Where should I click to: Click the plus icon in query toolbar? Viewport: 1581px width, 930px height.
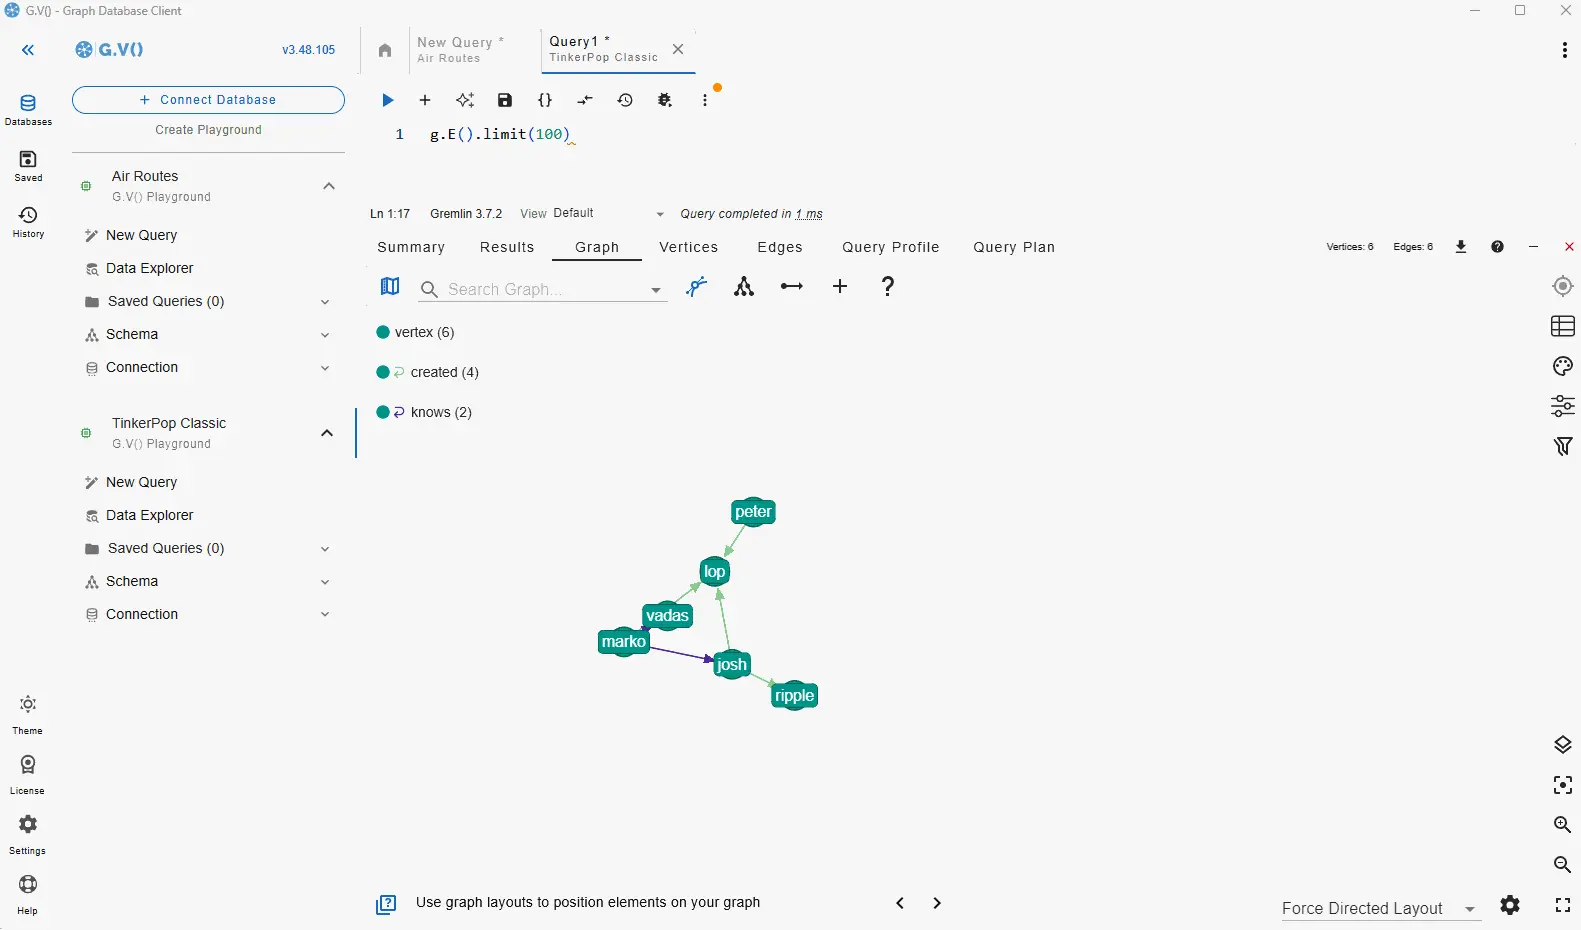pyautogui.click(x=425, y=100)
